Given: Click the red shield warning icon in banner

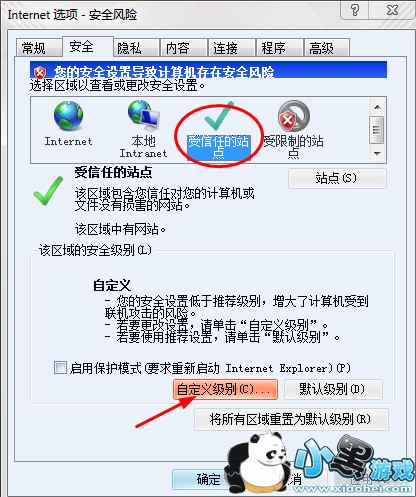Looking at the screenshot, I should coord(40,72).
